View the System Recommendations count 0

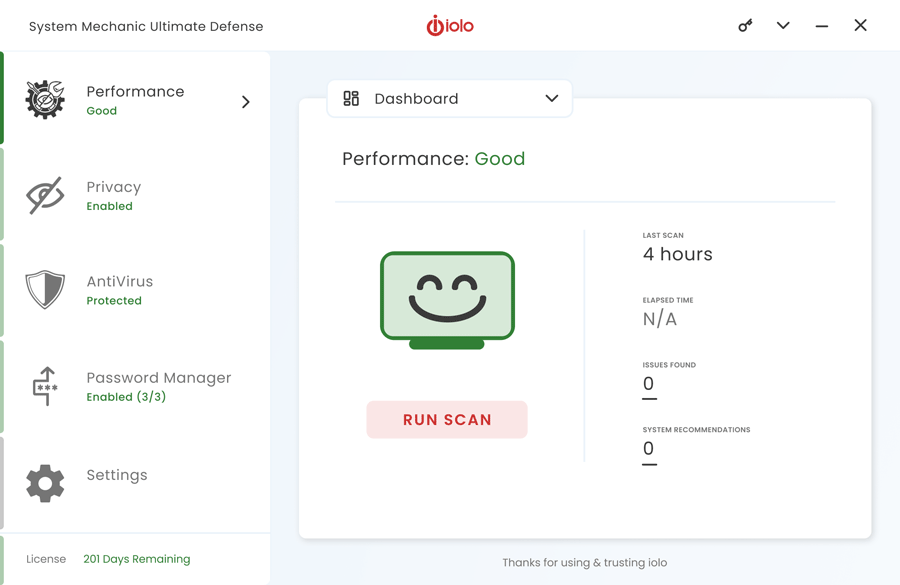coord(649,448)
